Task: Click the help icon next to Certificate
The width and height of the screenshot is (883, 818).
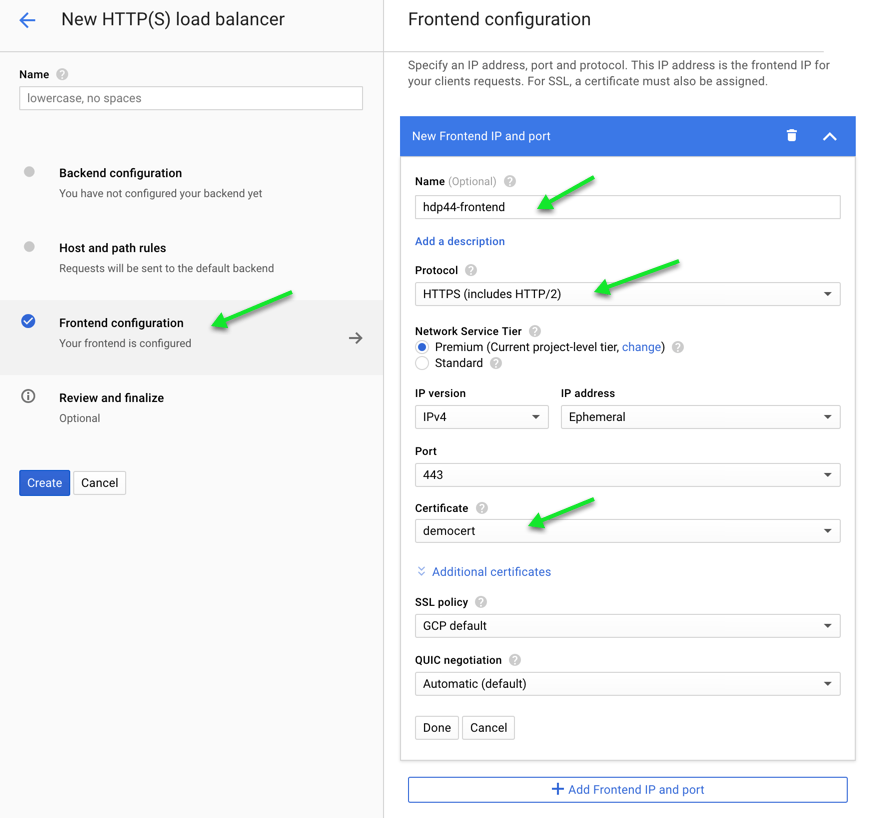Action: (x=482, y=508)
